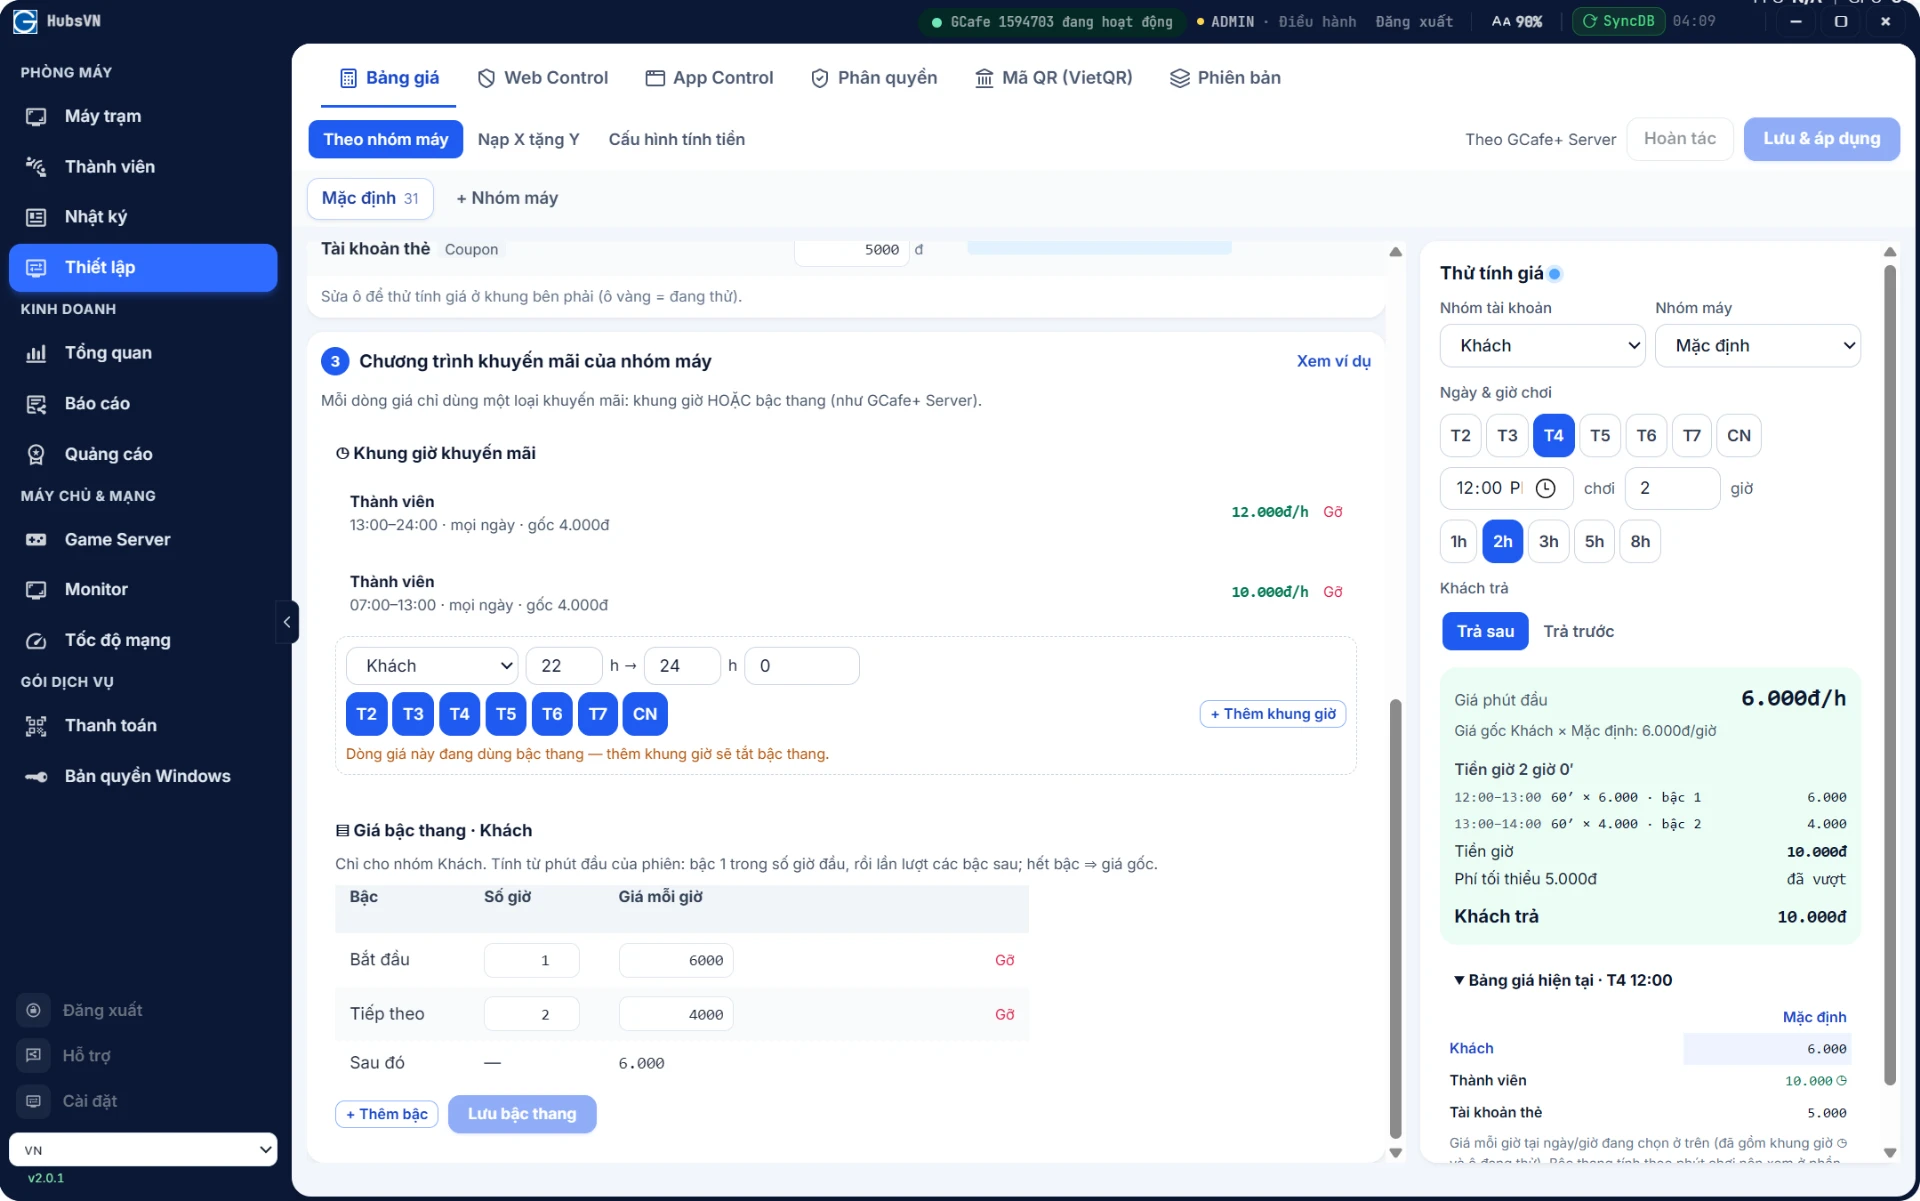This screenshot has width=1920, height=1201.
Task: Select the 3h duration preset
Action: tap(1548, 541)
